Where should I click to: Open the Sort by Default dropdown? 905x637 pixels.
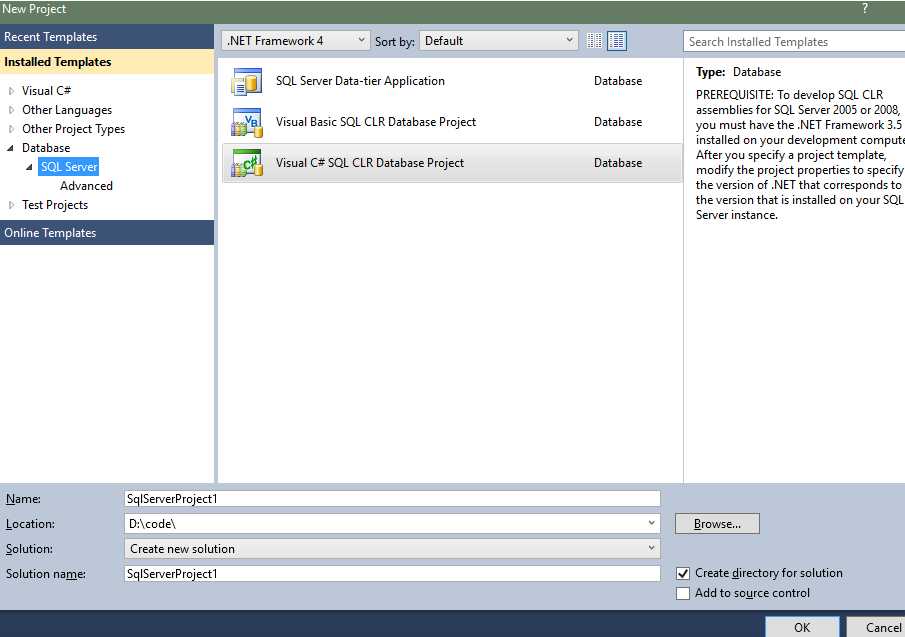click(499, 41)
